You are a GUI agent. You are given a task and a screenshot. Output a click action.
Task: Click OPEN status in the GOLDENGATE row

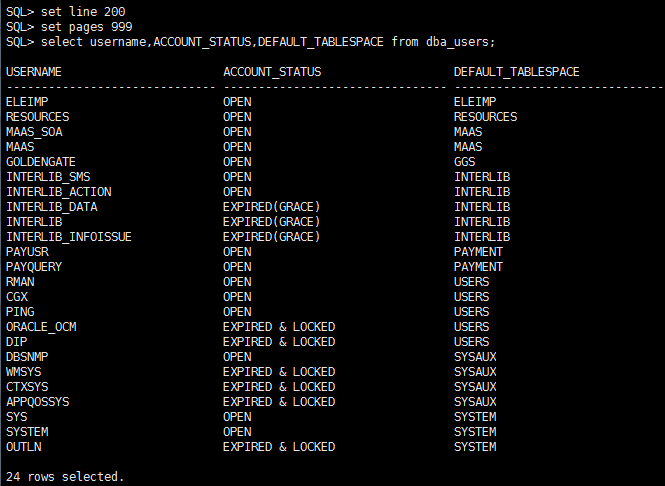coord(237,162)
